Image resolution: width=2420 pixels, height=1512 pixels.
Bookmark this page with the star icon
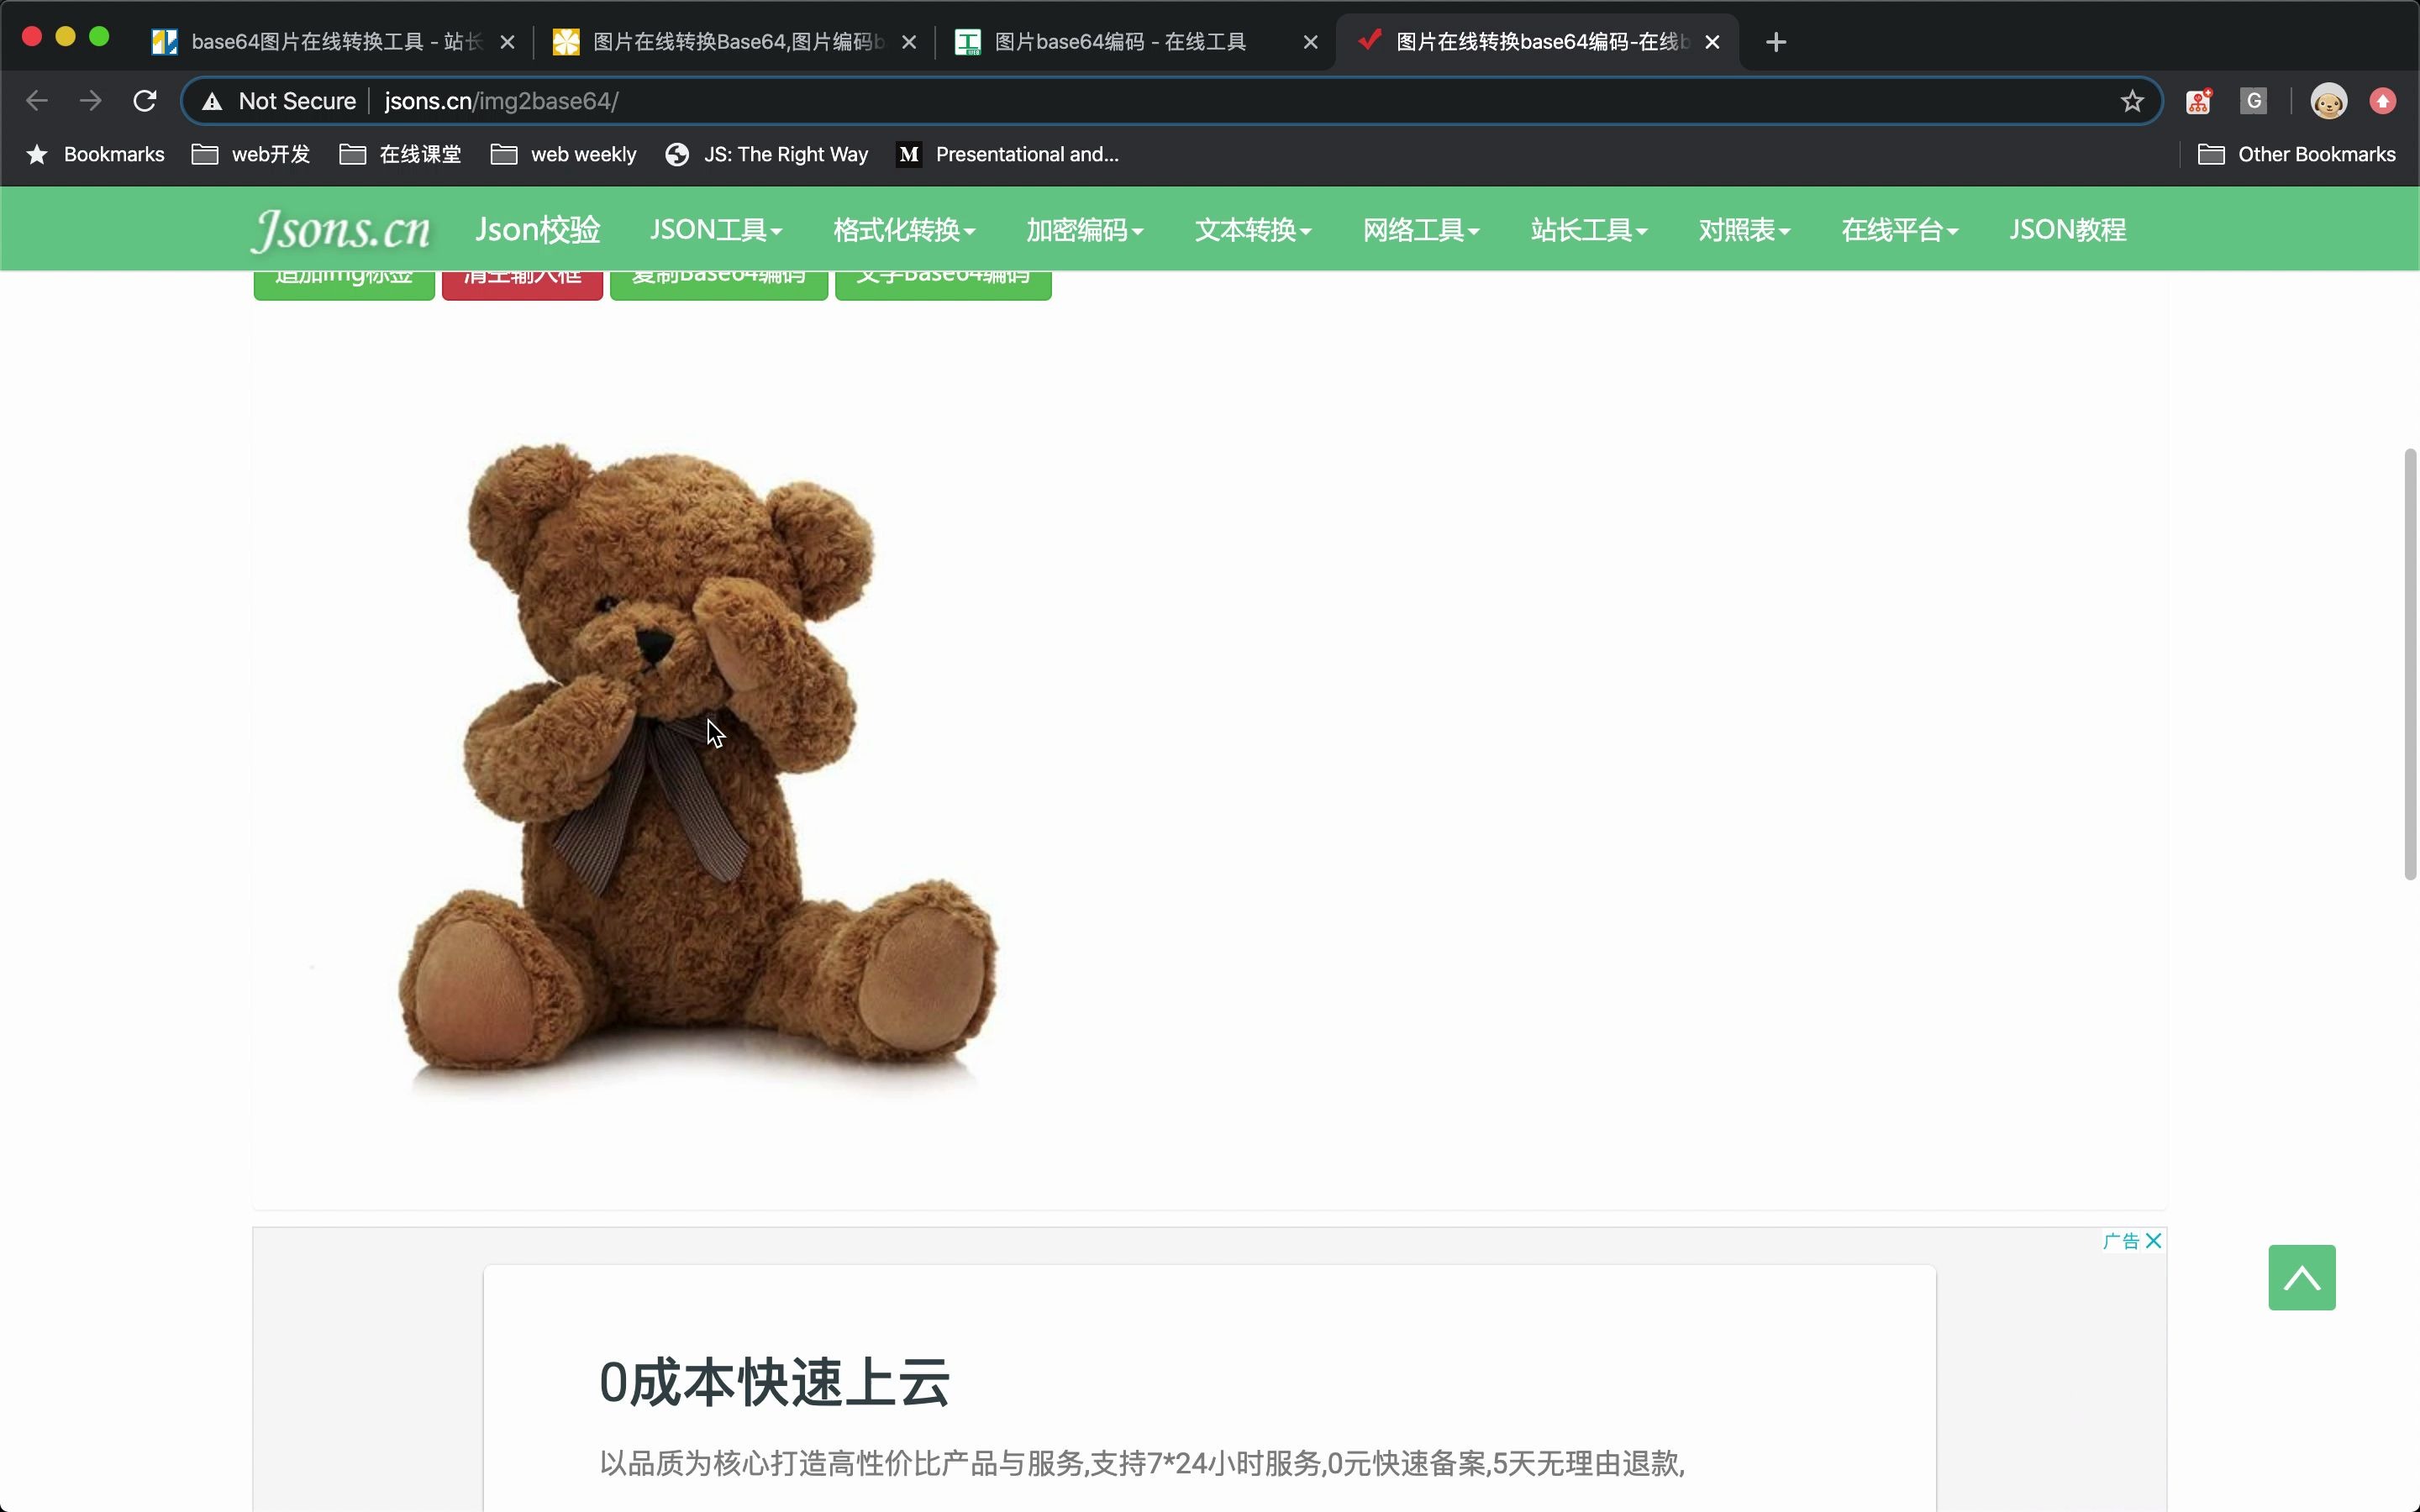click(2131, 100)
